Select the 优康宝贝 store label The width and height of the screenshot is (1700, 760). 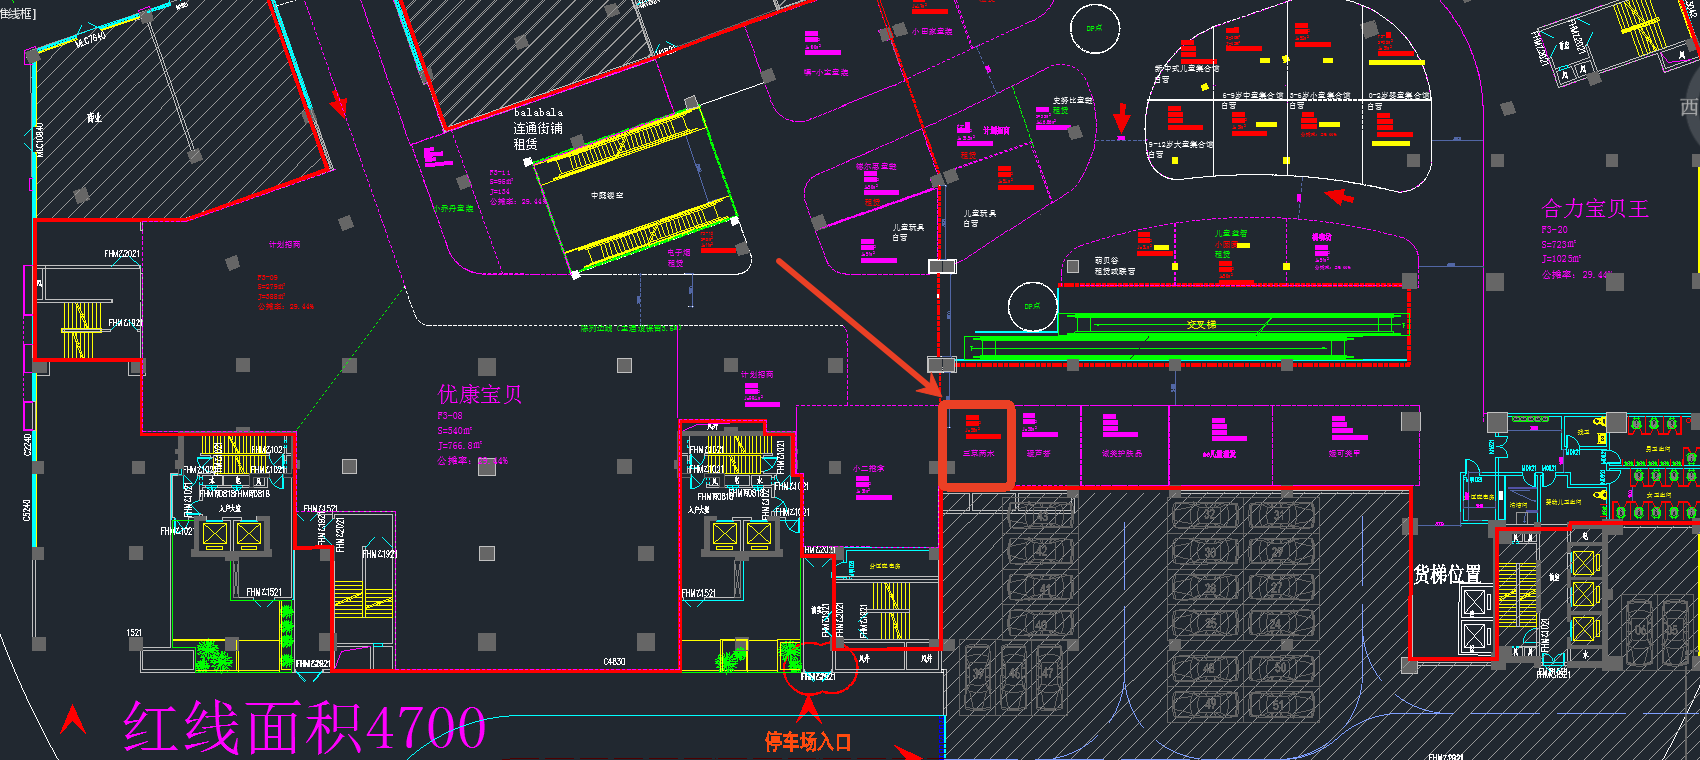(x=480, y=394)
